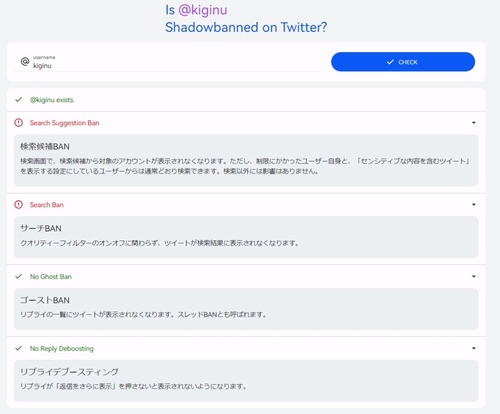500x414 pixels.
Task: Click the green checkmark for No Reply Deboosting
Action: [19, 348]
